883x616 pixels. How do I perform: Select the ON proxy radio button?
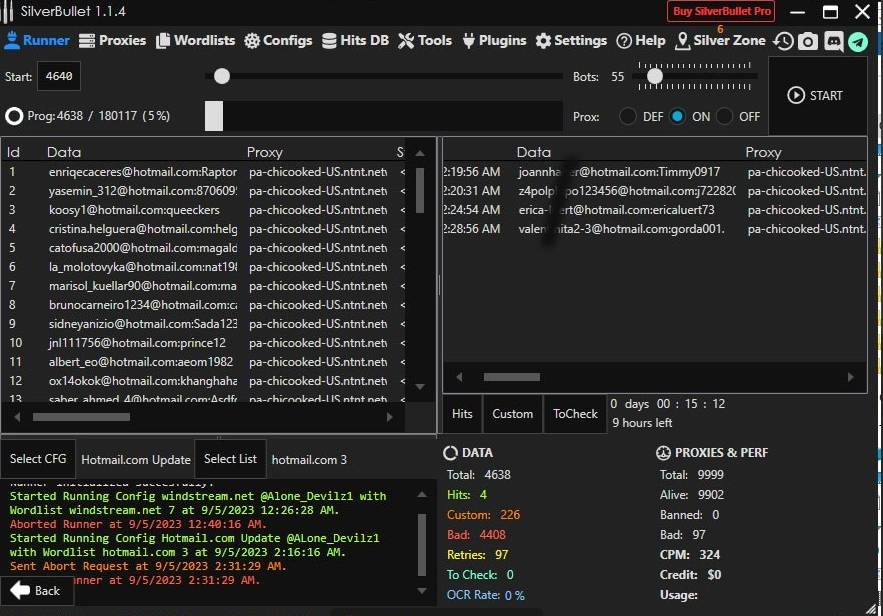(x=678, y=116)
